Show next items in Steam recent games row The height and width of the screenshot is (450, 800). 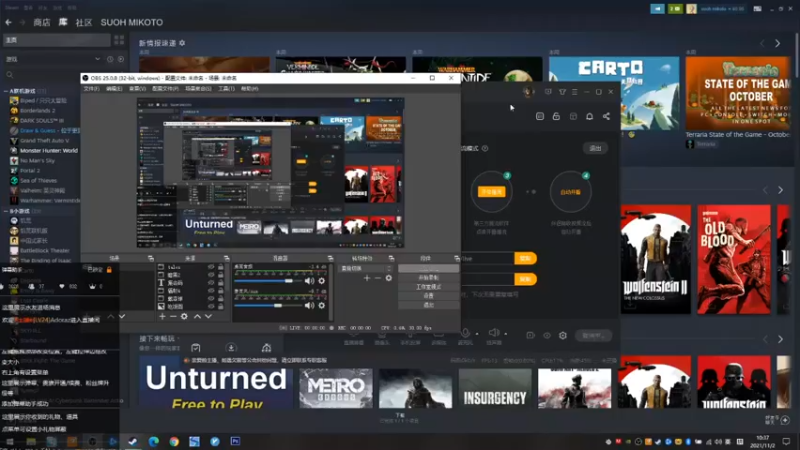[781, 190]
